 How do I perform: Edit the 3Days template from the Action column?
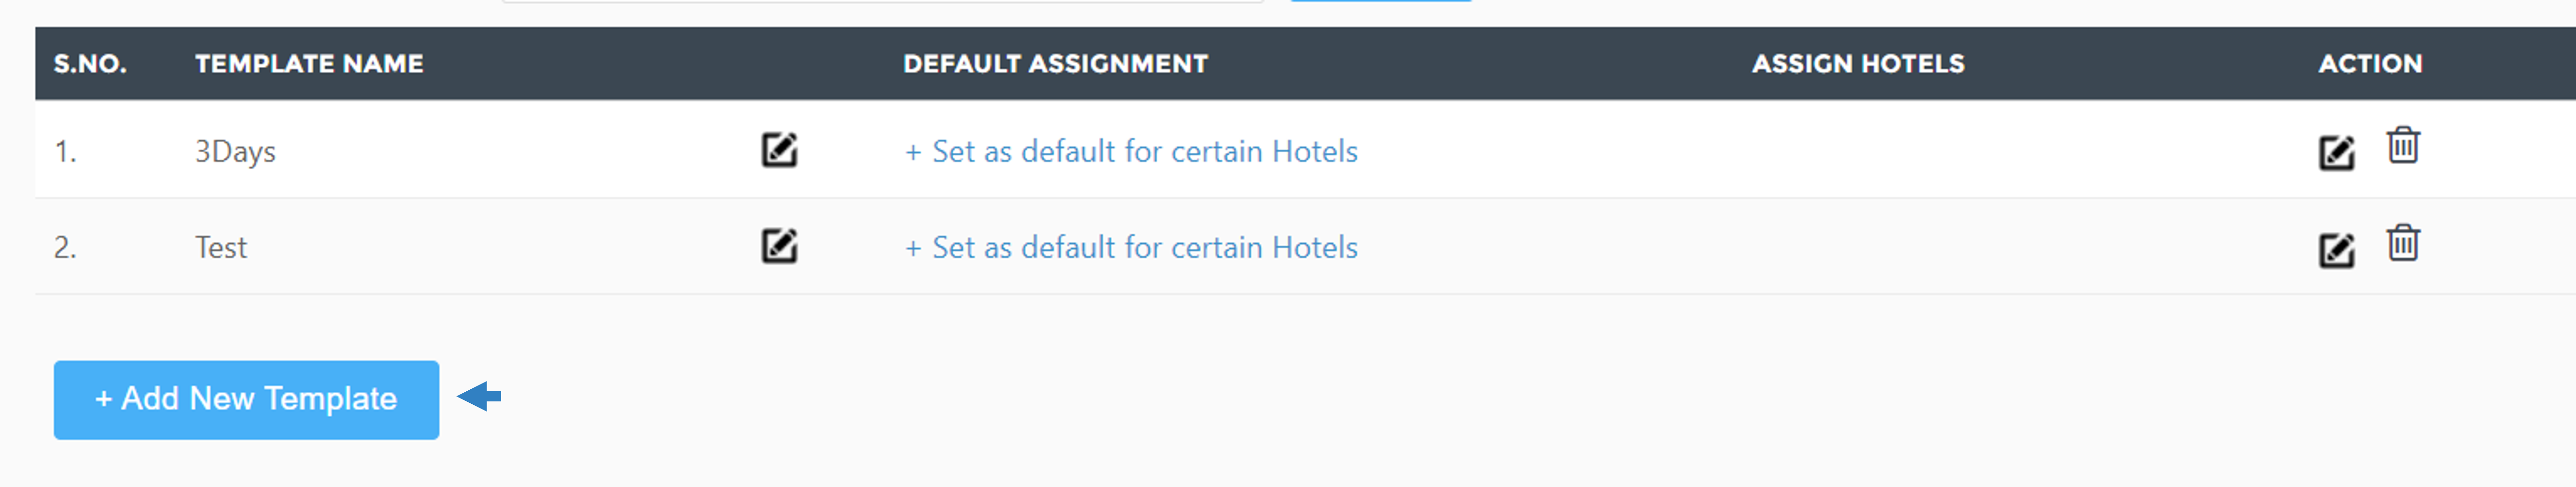click(x=2336, y=153)
